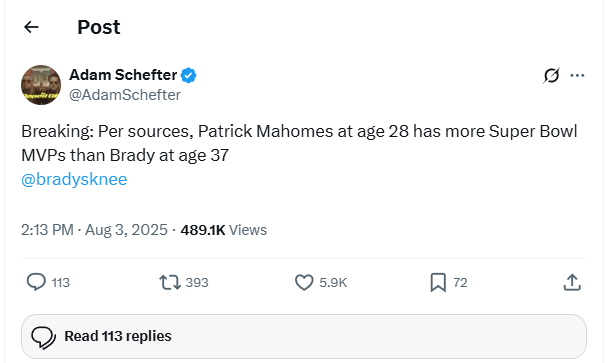This screenshot has height=363, width=613.
Task: Click the blue verified badge
Action: tap(188, 75)
